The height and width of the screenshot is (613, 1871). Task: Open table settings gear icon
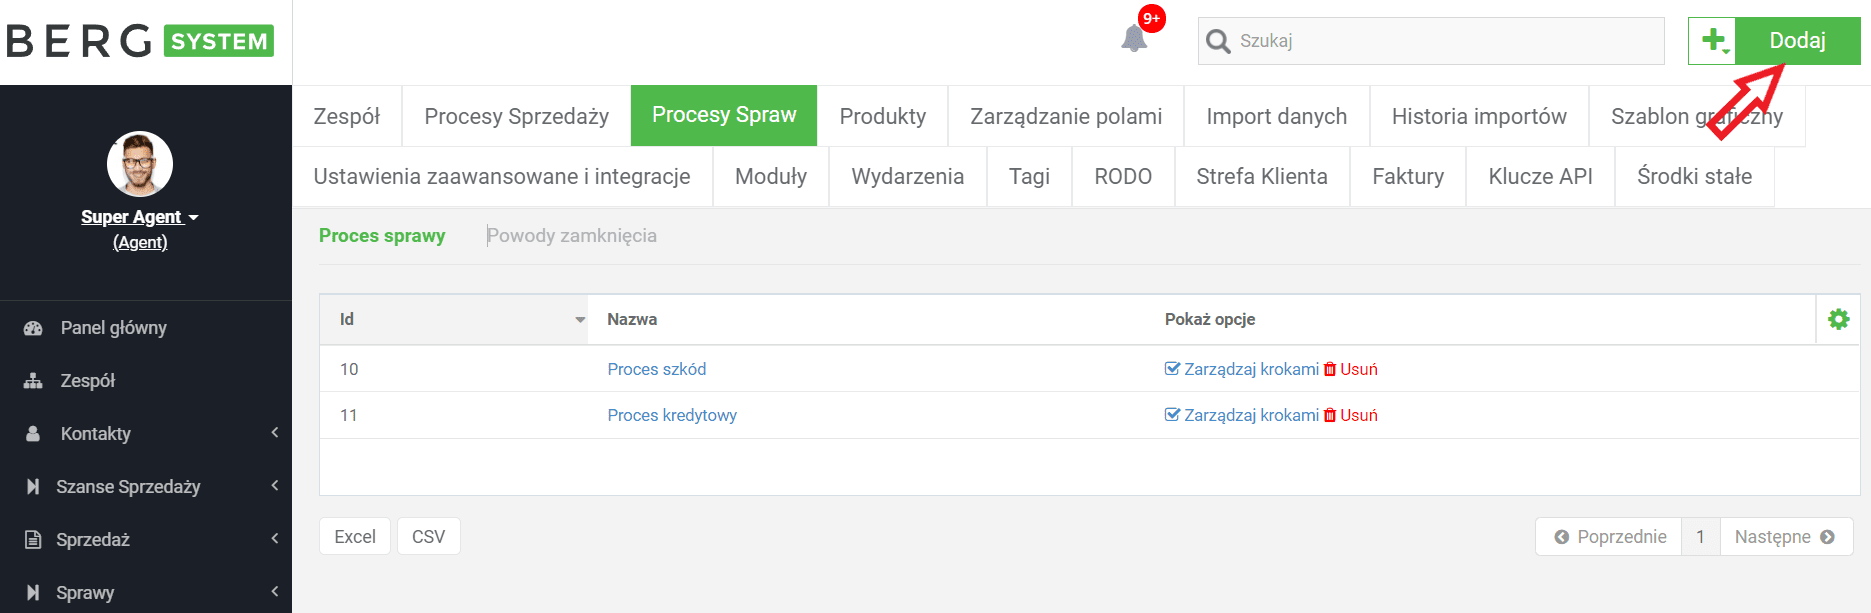tap(1838, 319)
